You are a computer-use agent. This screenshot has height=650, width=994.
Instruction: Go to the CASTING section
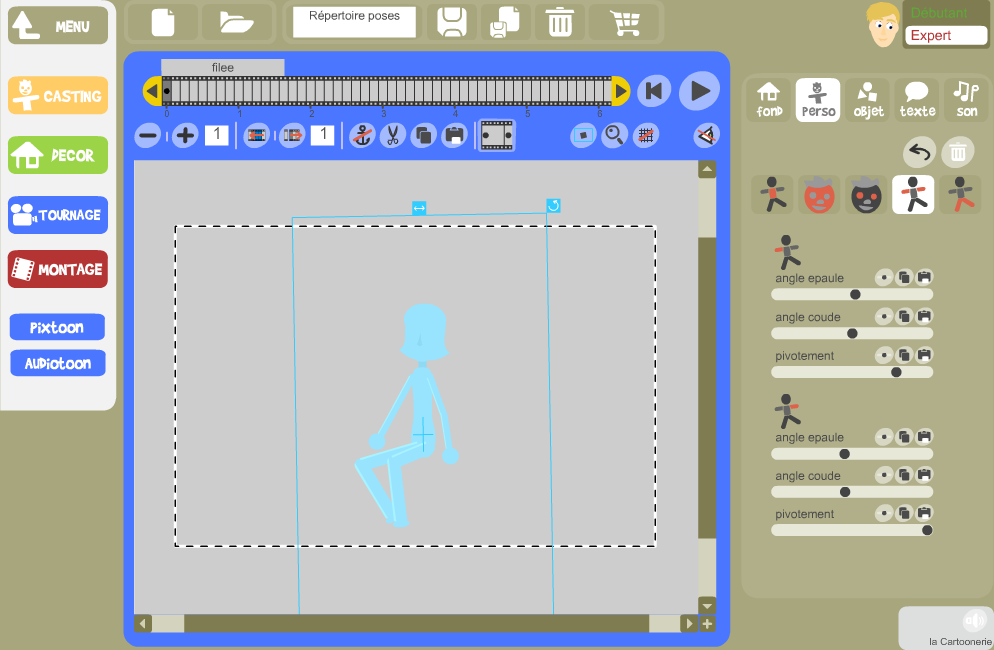pos(58,96)
